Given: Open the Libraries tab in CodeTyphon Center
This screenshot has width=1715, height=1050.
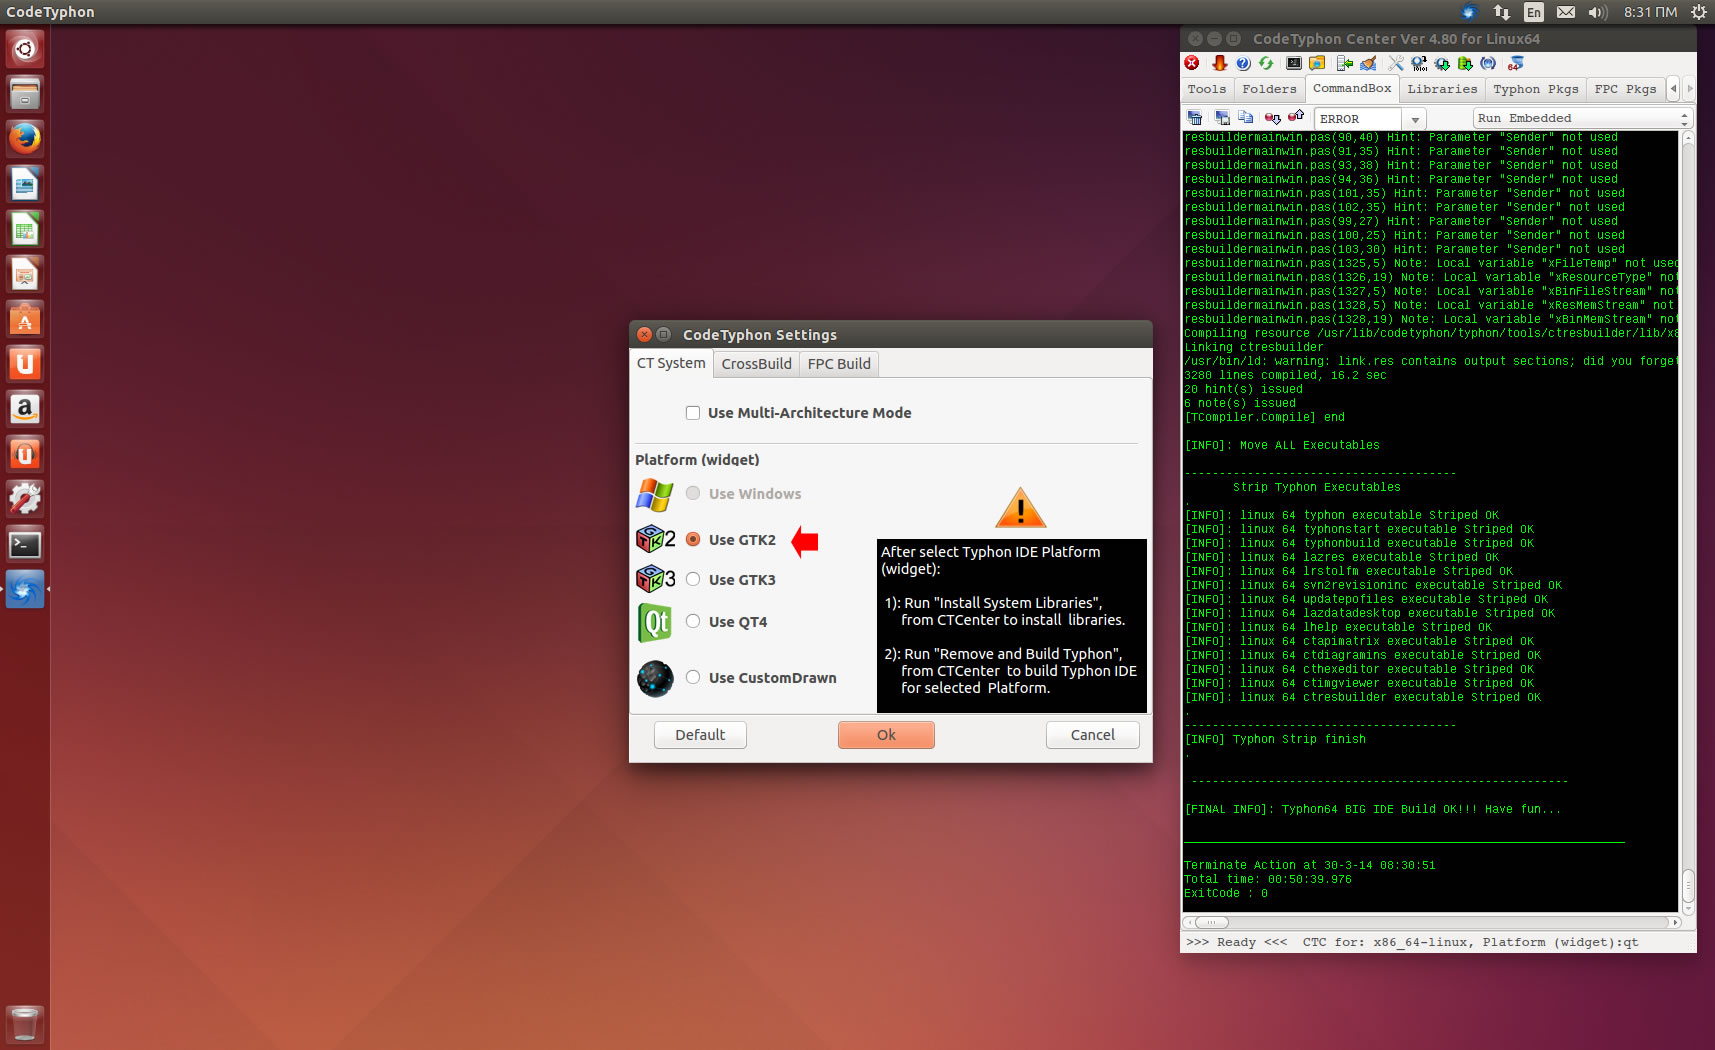Looking at the screenshot, I should (x=1442, y=89).
